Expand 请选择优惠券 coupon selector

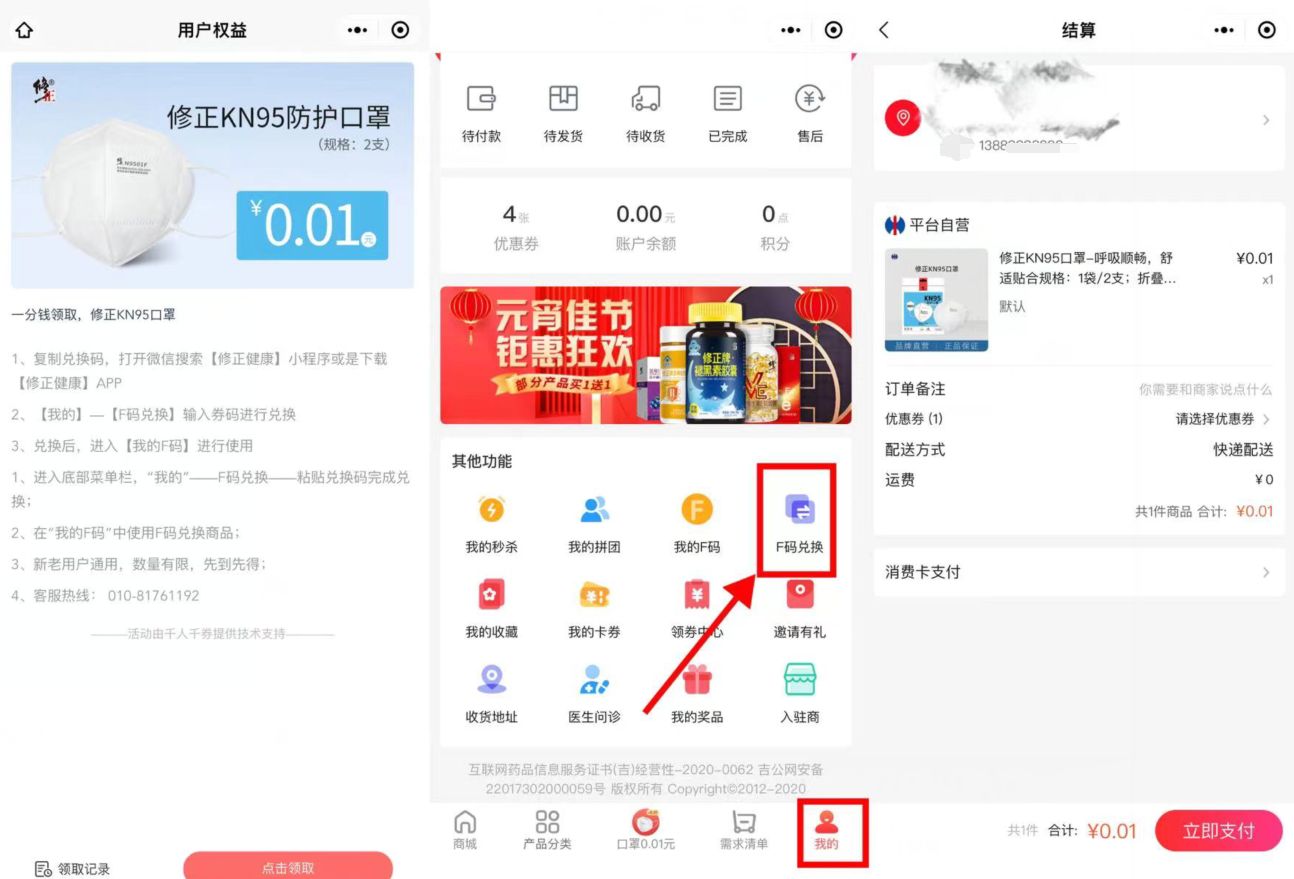[1222, 419]
